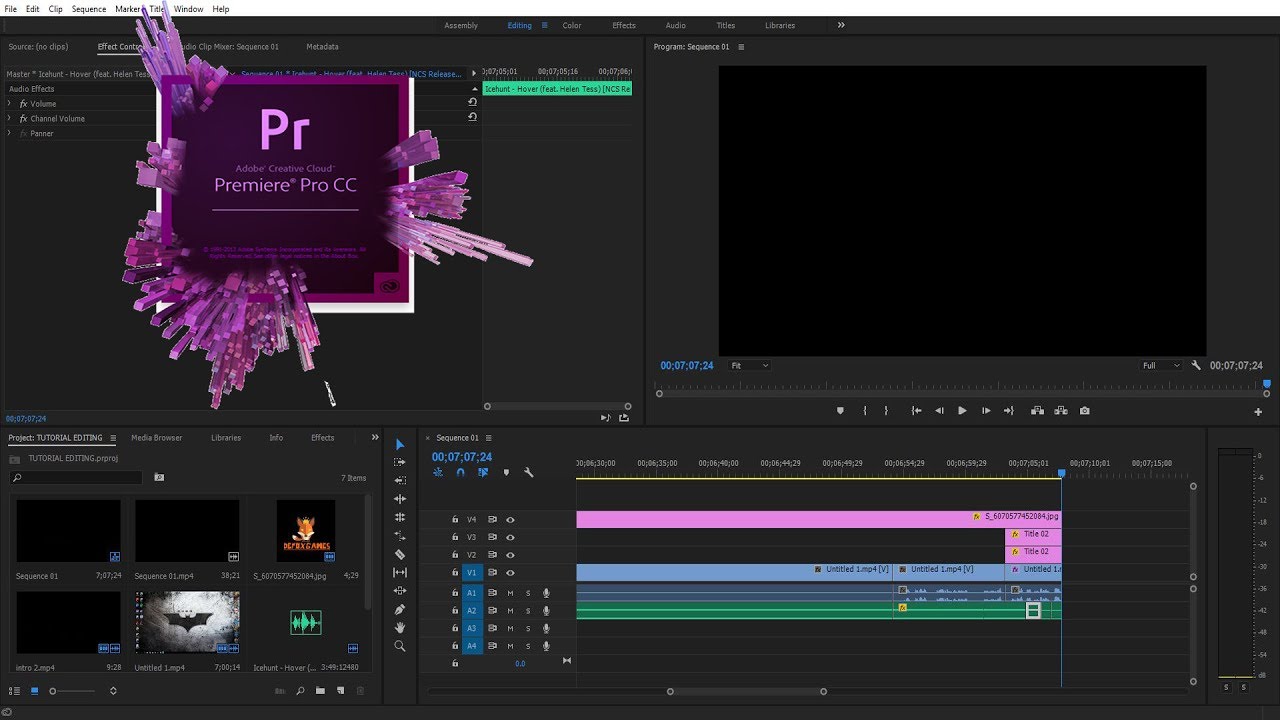Click the project search input field
Image resolution: width=1280 pixels, height=720 pixels.
pos(76,478)
